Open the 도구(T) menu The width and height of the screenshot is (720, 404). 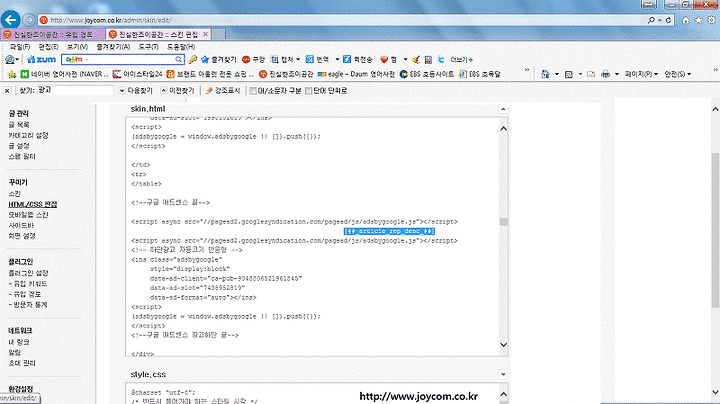[x=148, y=47]
